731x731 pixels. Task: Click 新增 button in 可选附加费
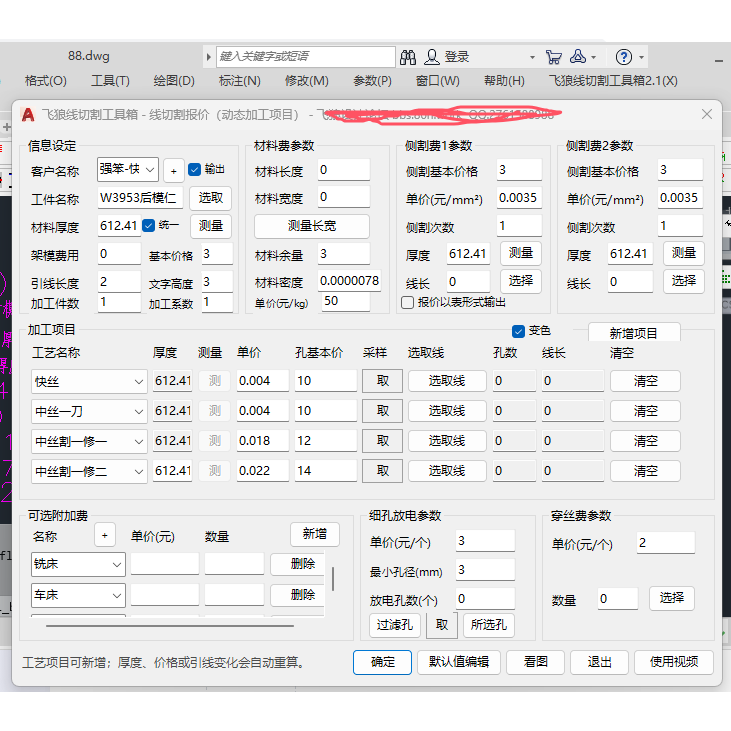coord(315,534)
